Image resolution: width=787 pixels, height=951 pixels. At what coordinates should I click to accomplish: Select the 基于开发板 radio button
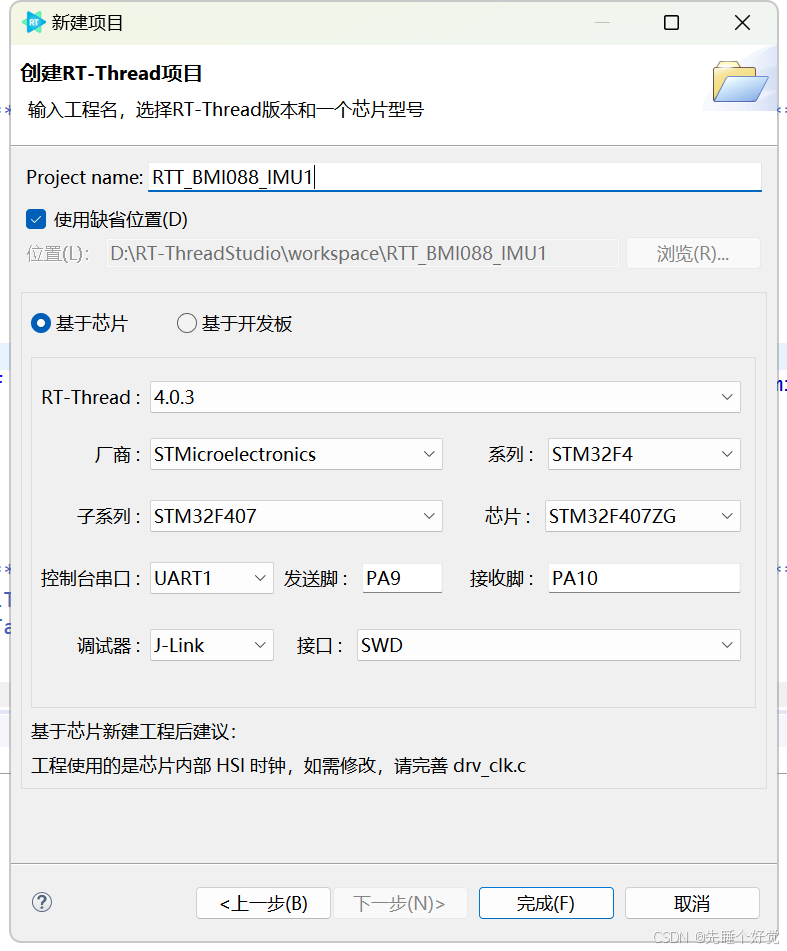pos(187,323)
